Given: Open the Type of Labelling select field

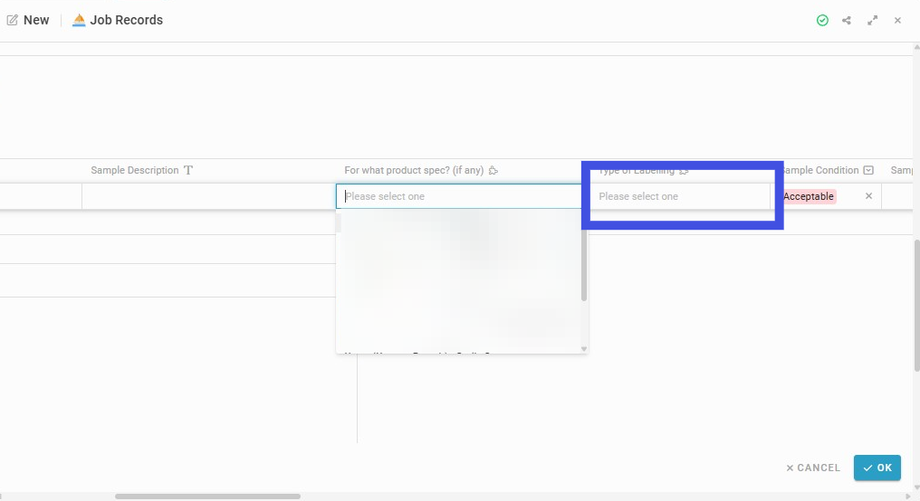Looking at the screenshot, I should click(x=681, y=197).
